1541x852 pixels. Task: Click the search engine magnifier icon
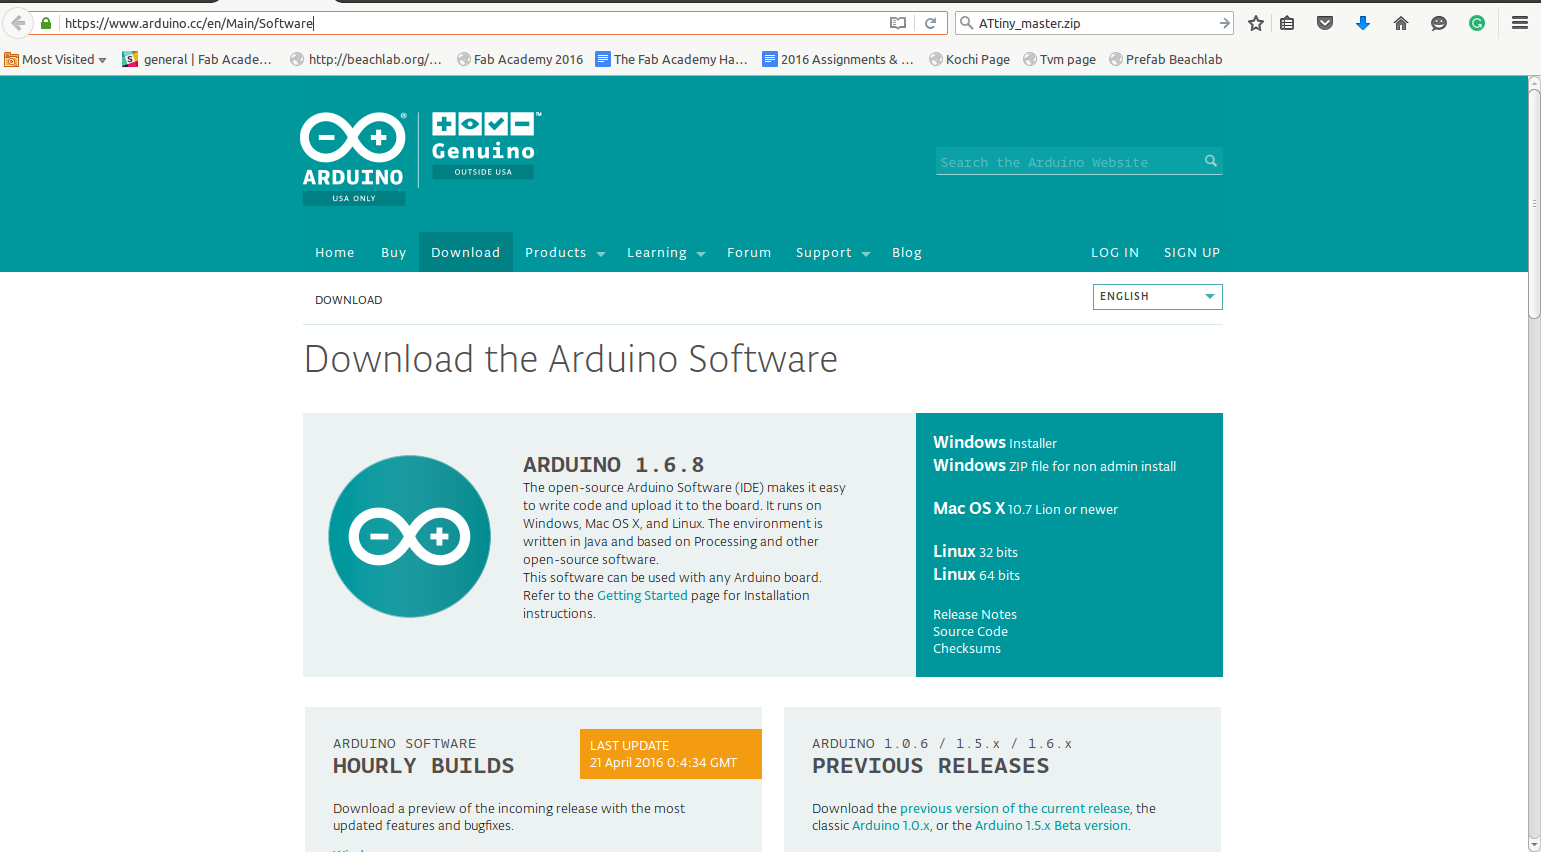[x=966, y=23]
